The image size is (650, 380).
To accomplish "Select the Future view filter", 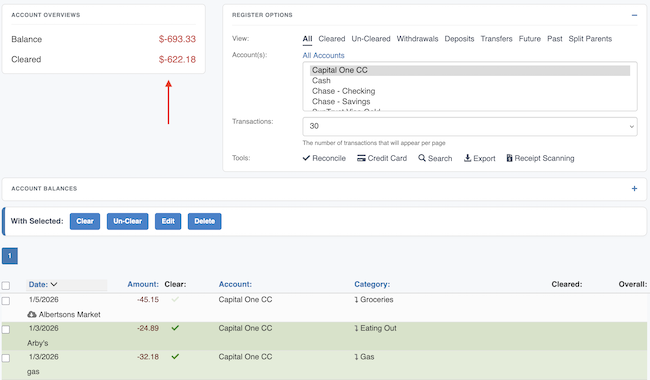I will point(530,39).
